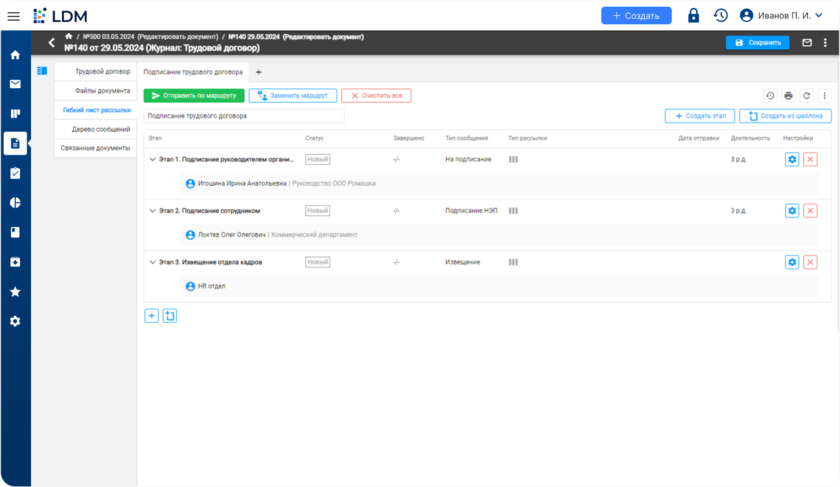Delete Этап 3 with red X icon
Image resolution: width=840 pixels, height=487 pixels.
tap(810, 262)
